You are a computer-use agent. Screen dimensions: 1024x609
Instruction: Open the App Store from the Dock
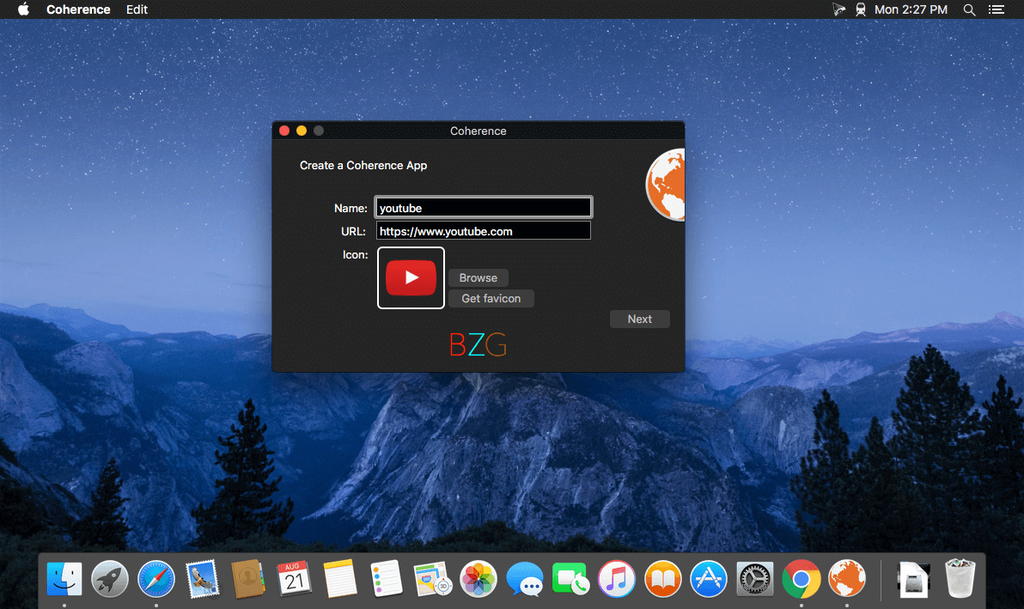[x=709, y=578]
